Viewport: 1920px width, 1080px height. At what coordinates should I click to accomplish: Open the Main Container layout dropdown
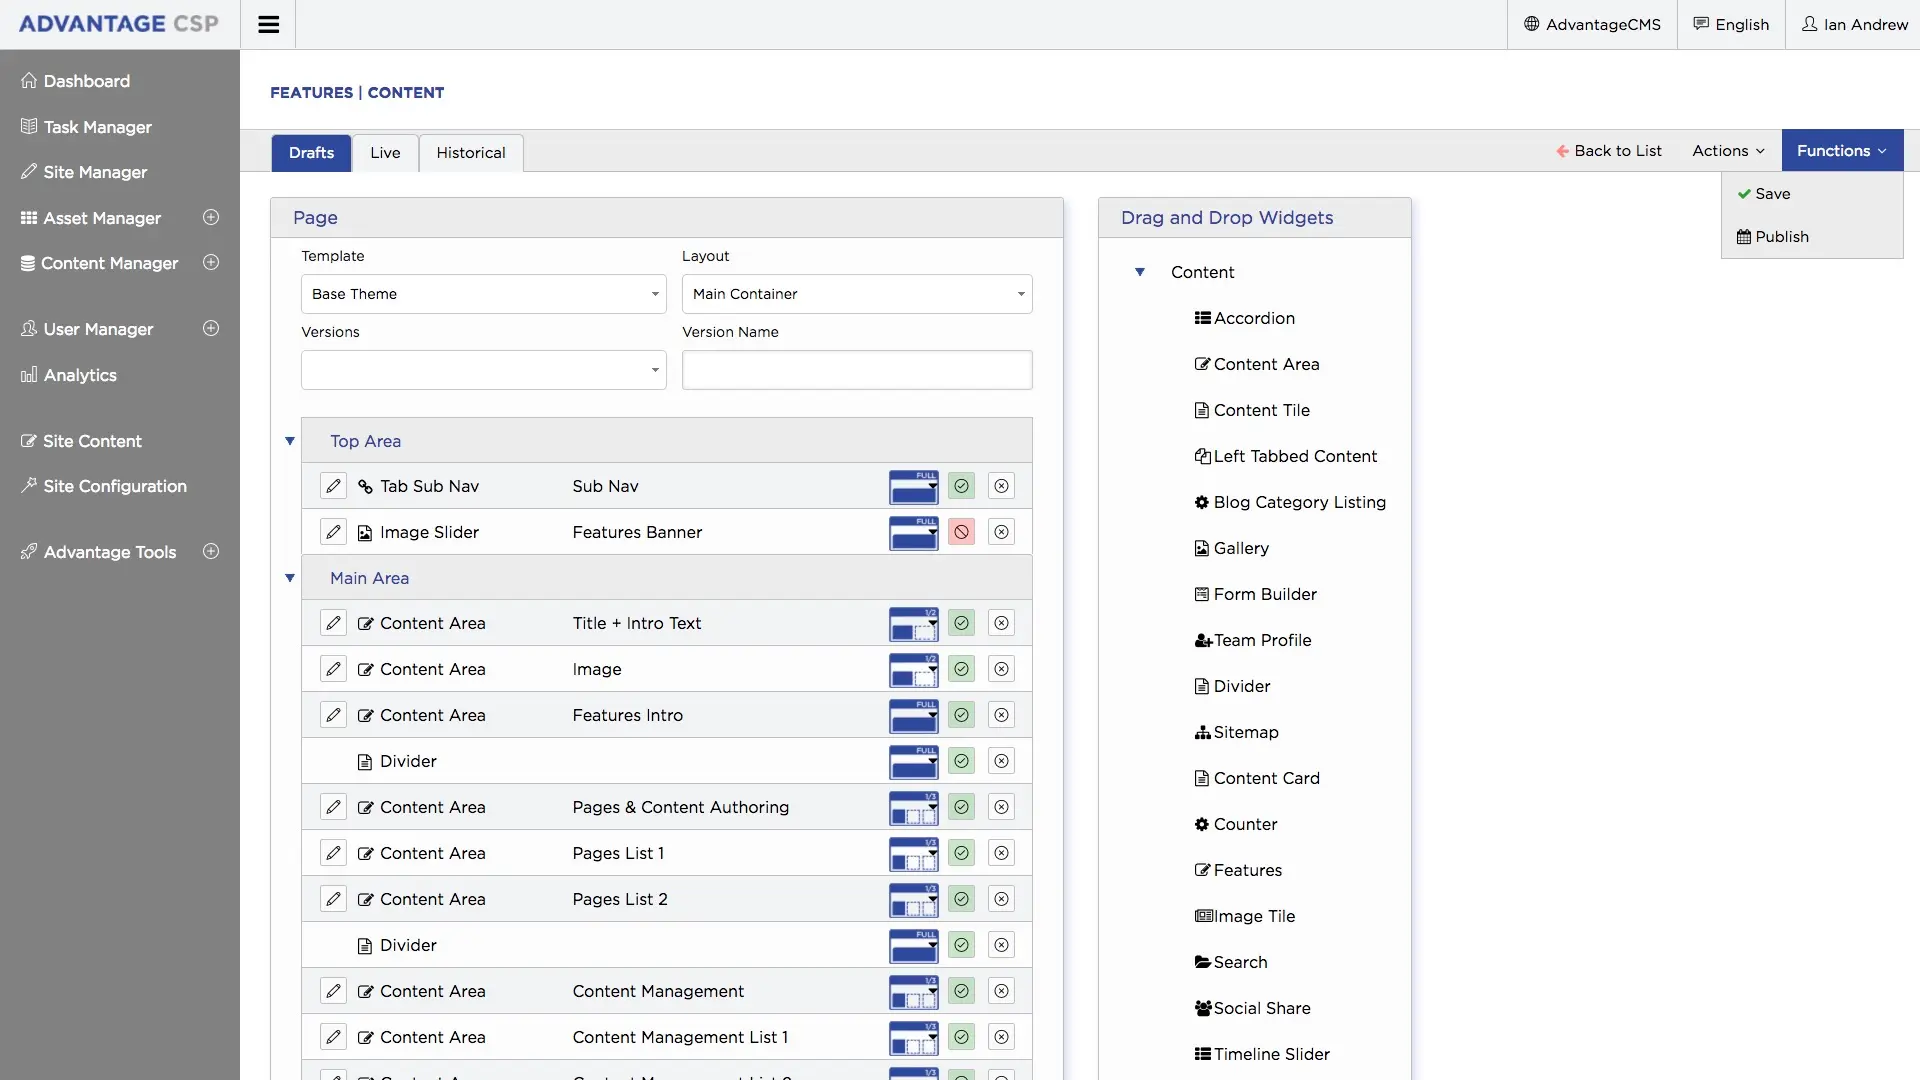[856, 293]
